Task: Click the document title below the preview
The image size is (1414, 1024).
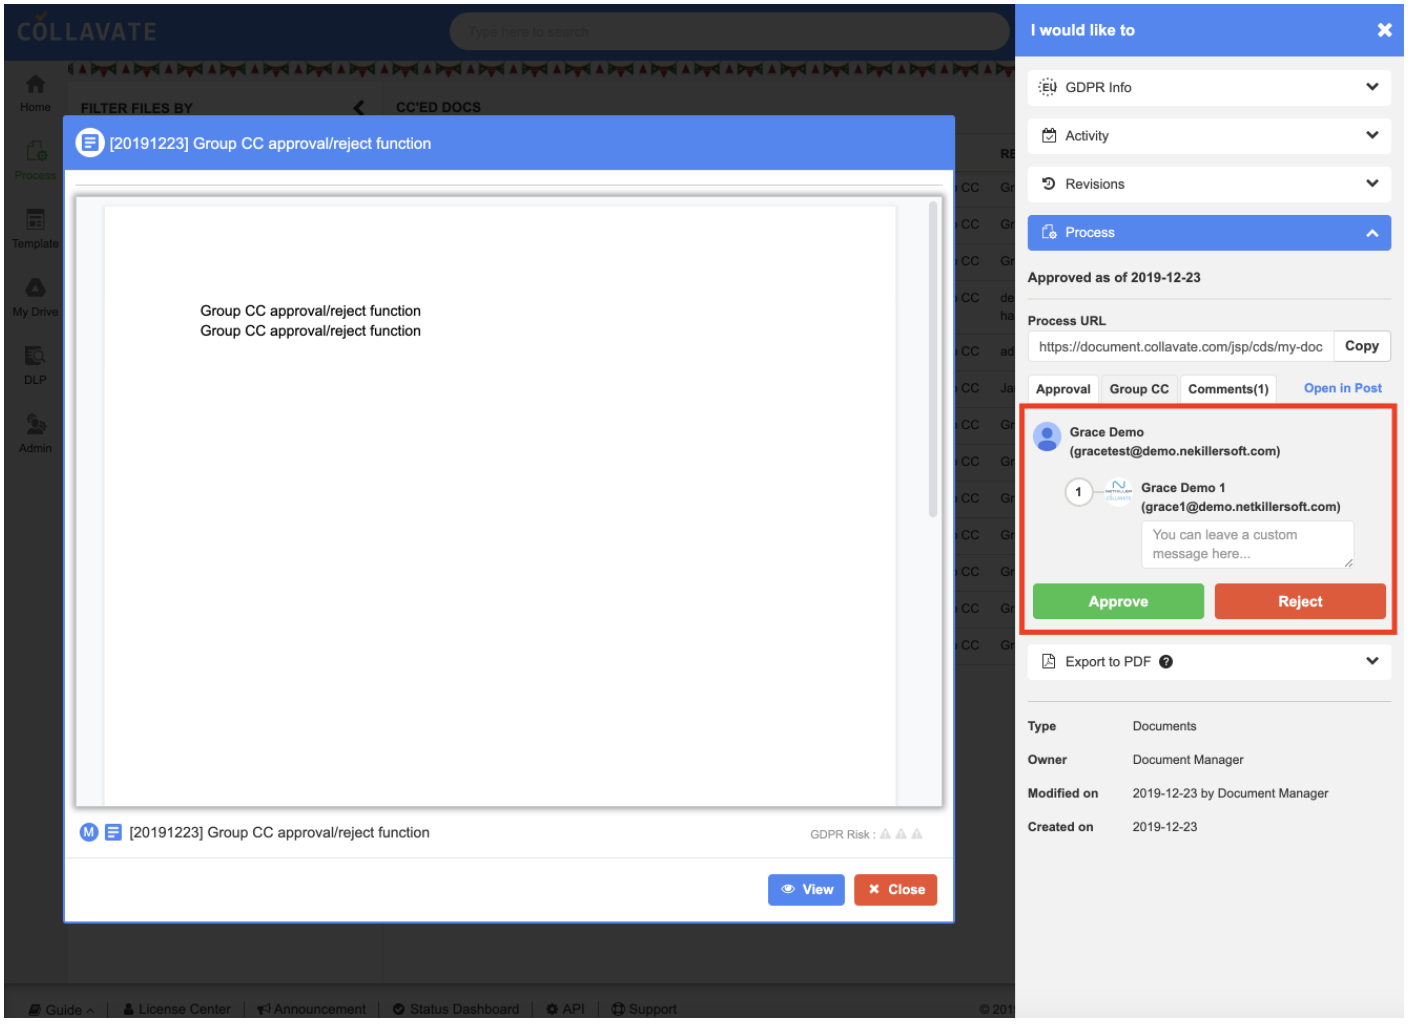Action: pos(279,832)
